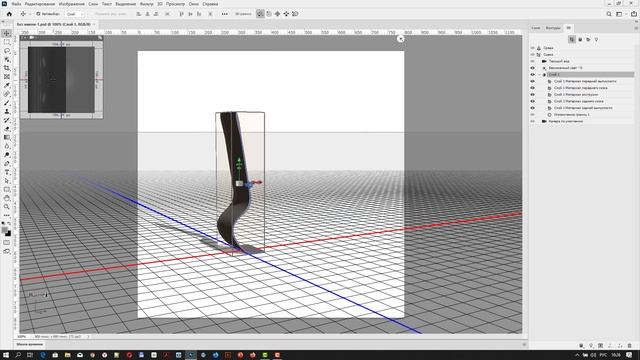Select the Crop tool
Viewport: 640px width, 360px height.
7,68
